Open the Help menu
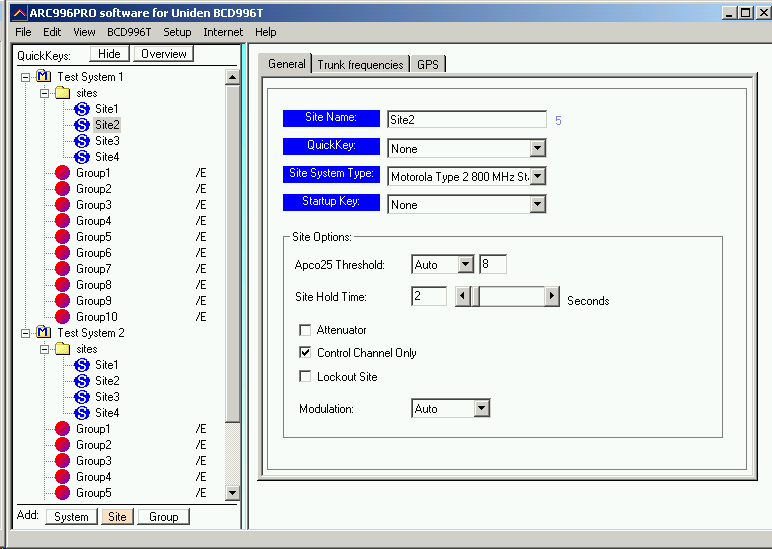The width and height of the screenshot is (772, 549). point(265,32)
